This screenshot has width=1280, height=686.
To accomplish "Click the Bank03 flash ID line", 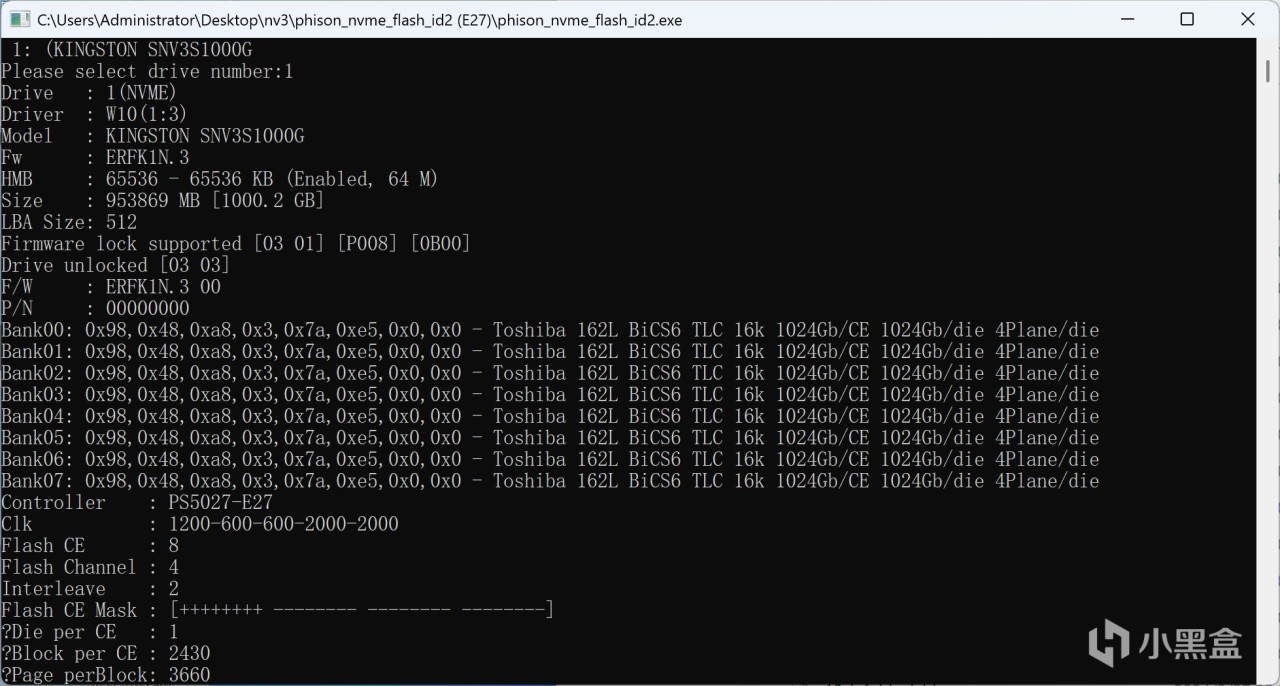I will (550, 394).
